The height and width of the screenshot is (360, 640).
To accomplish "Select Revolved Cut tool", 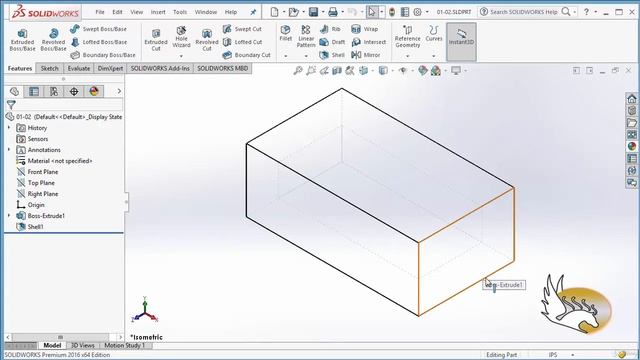I will [x=207, y=40].
